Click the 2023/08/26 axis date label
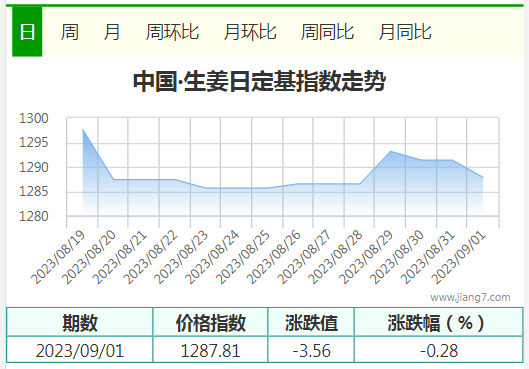The width and height of the screenshot is (529, 369). pyautogui.click(x=274, y=258)
